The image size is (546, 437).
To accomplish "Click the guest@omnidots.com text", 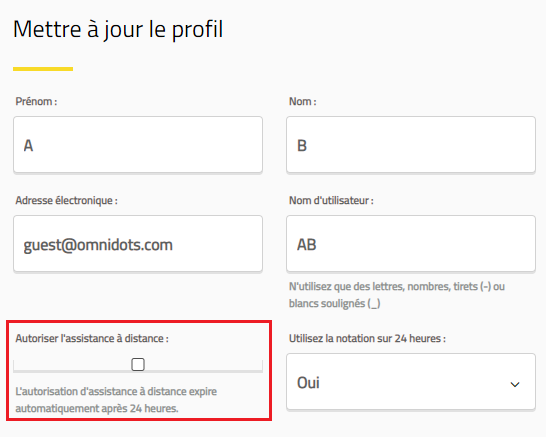I will (x=98, y=245).
